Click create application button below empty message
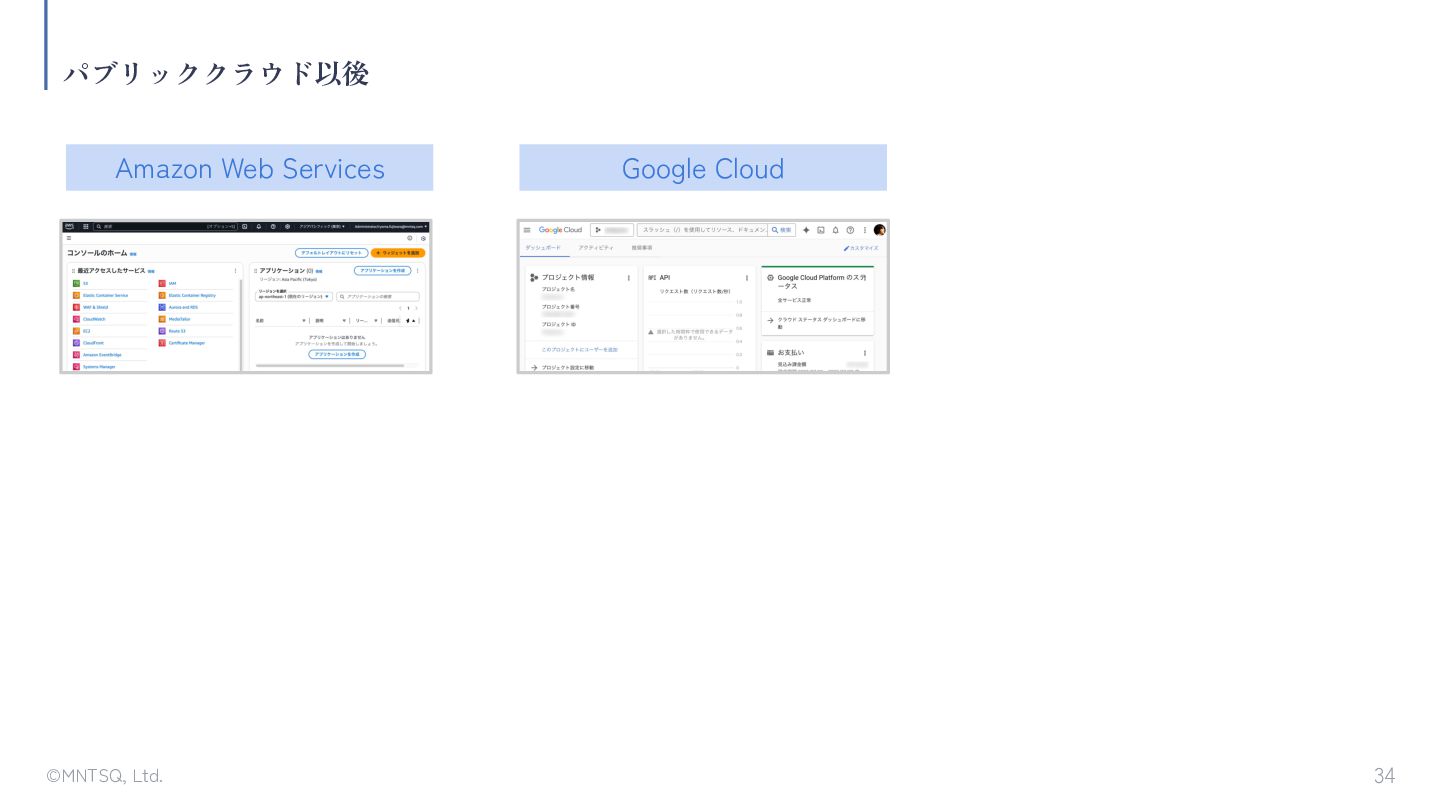 [337, 354]
